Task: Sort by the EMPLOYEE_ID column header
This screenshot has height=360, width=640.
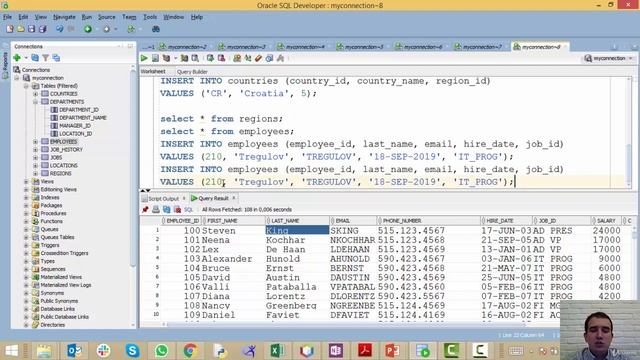Action: point(182,221)
